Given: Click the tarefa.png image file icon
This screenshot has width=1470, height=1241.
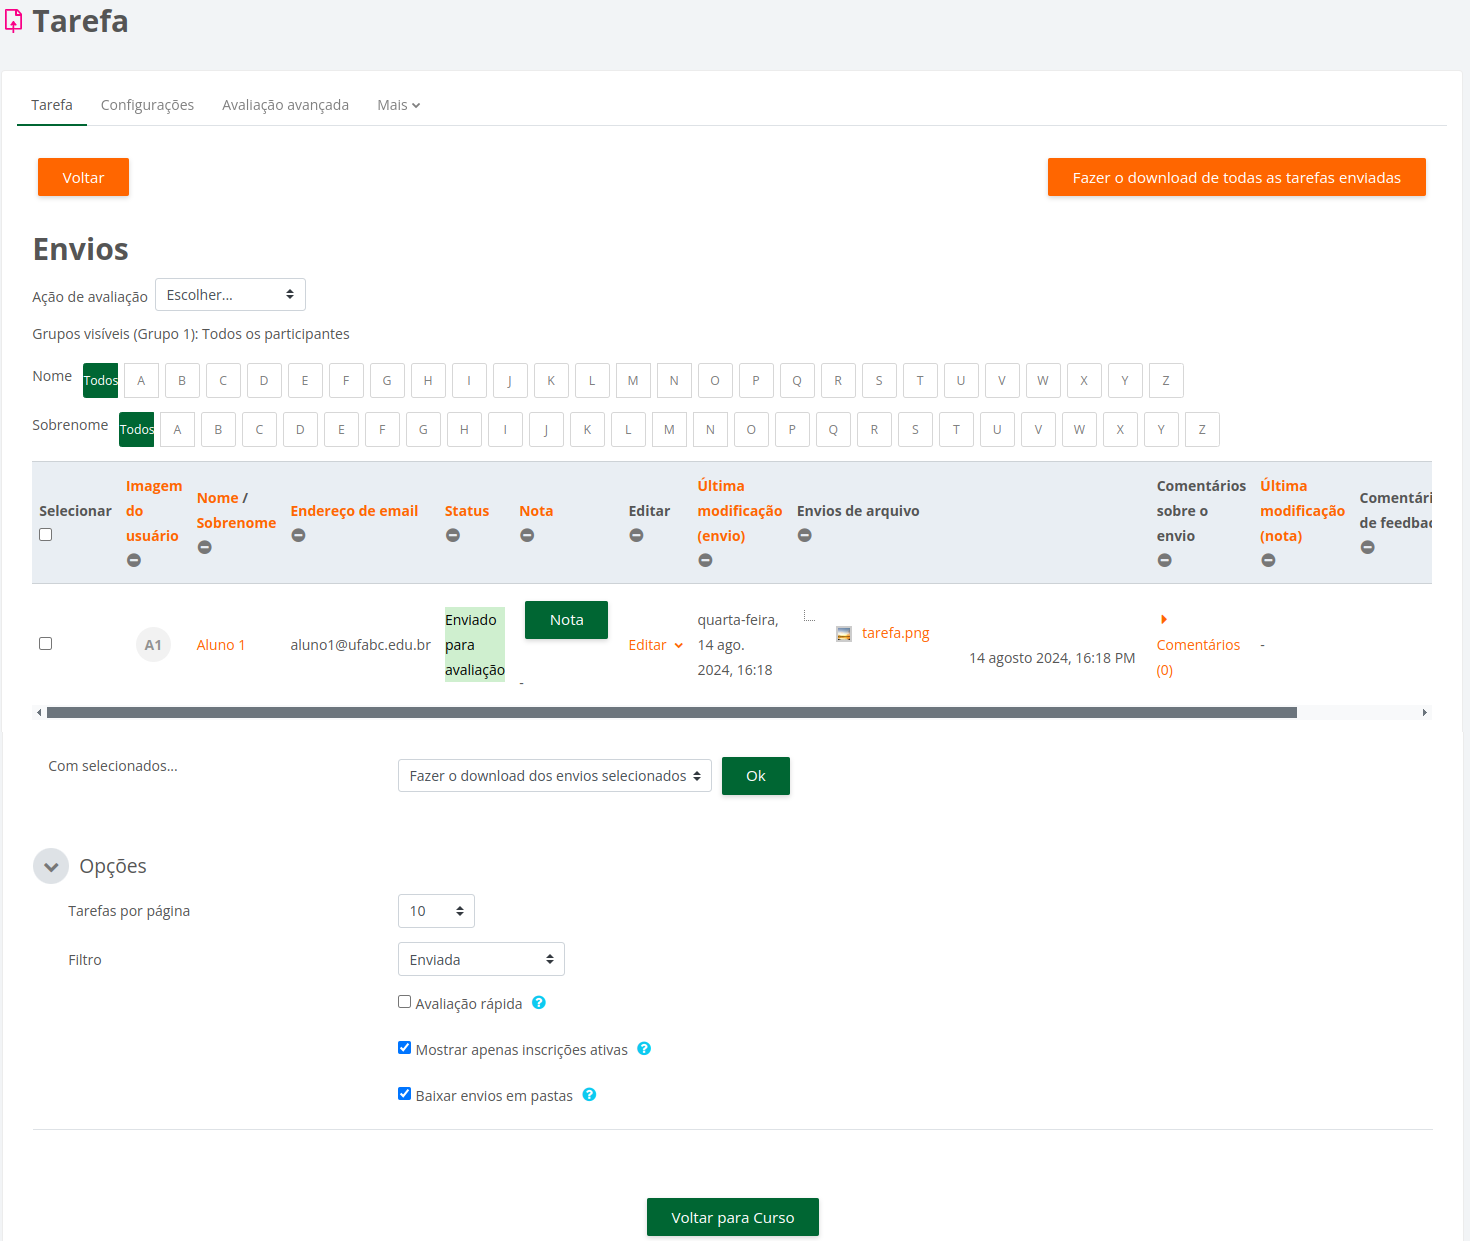Looking at the screenshot, I should (844, 633).
